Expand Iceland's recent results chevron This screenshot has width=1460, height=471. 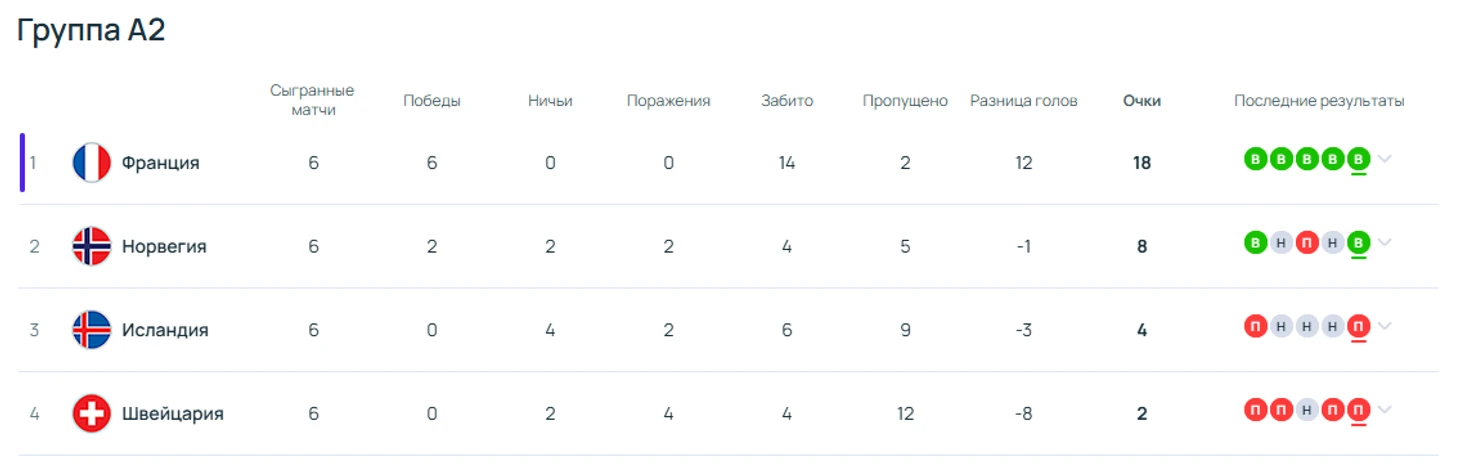(x=1384, y=327)
